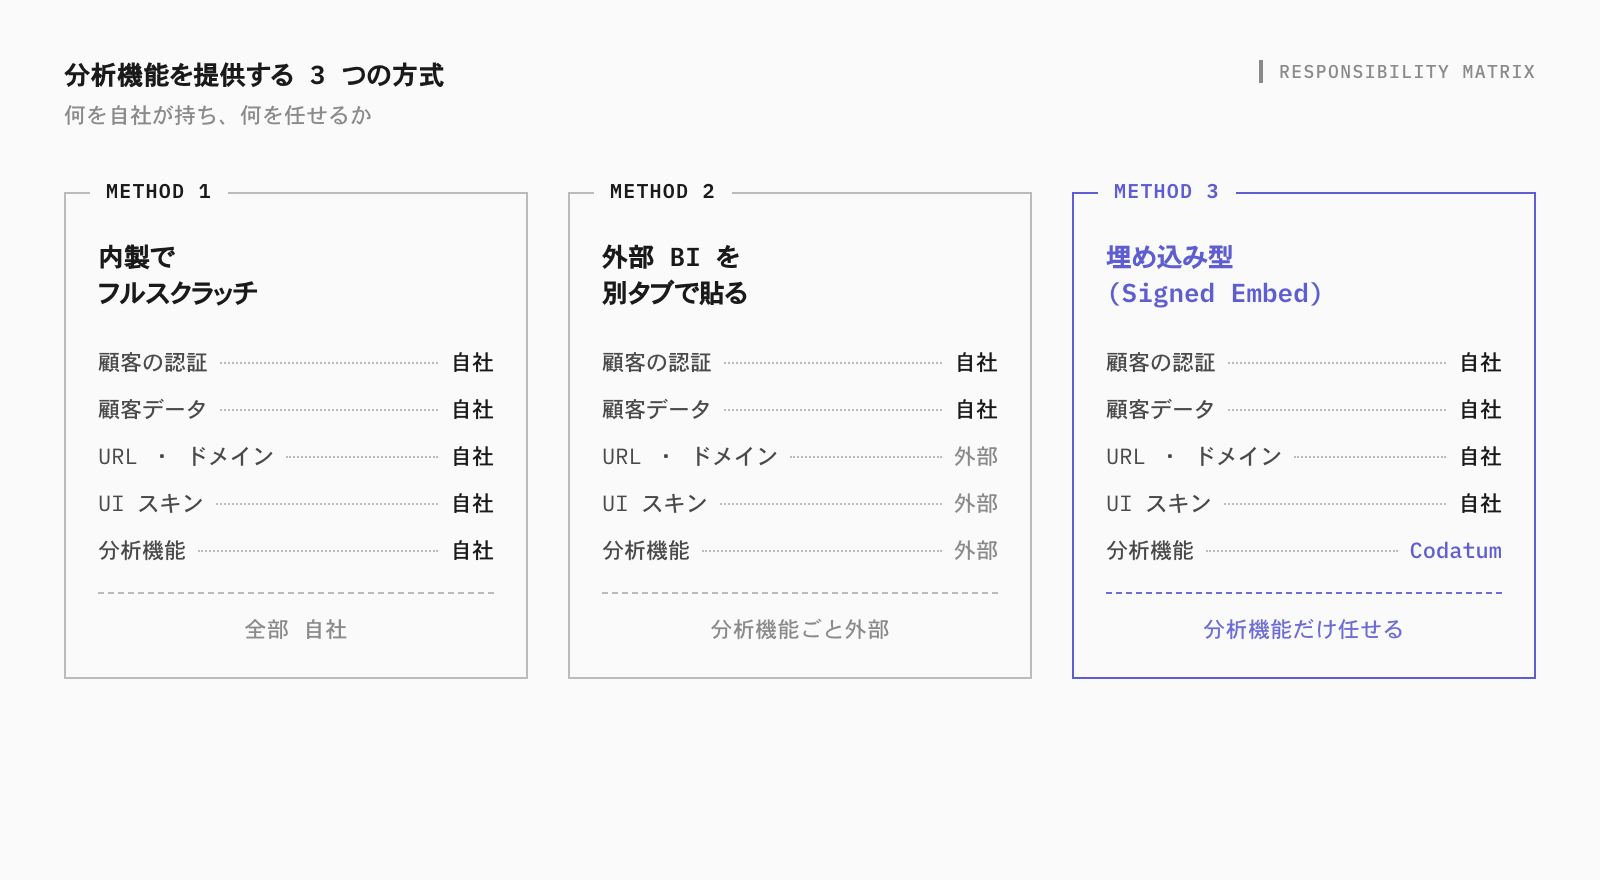This screenshot has width=1600, height=880.
Task: Click 分析機能 in the Method 2 card
Action: (646, 550)
